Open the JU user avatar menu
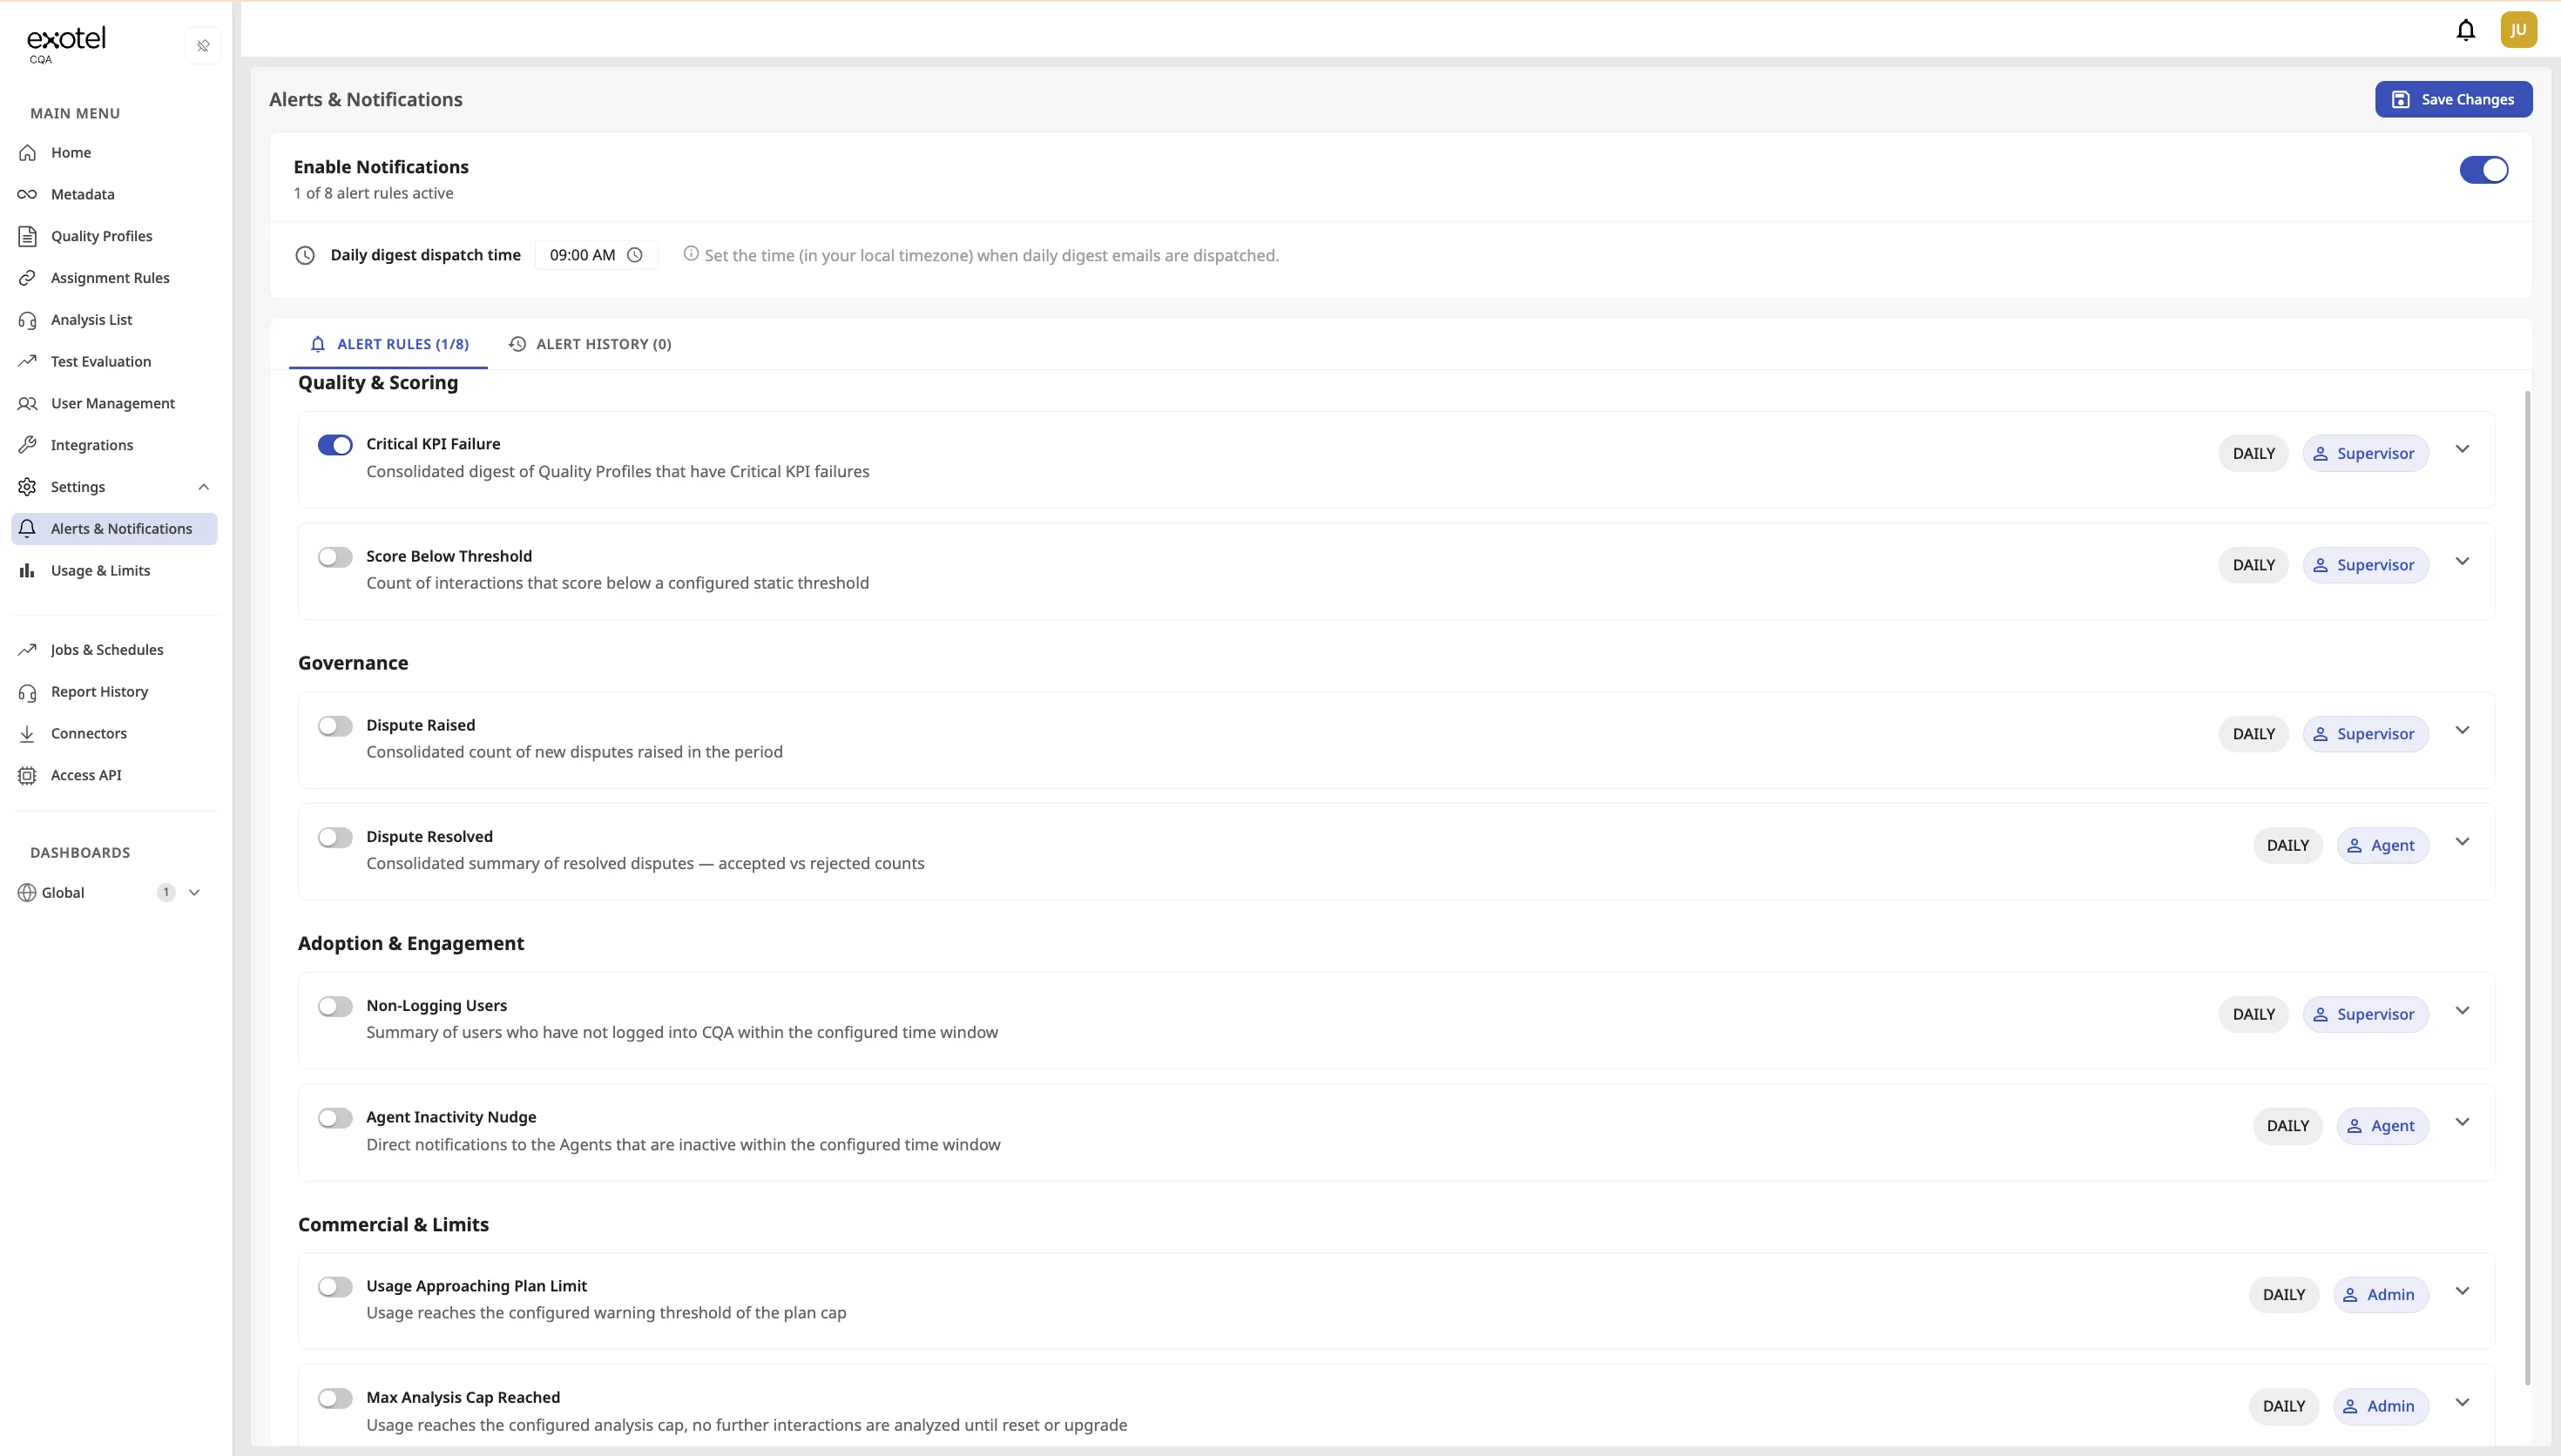 (2518, 30)
